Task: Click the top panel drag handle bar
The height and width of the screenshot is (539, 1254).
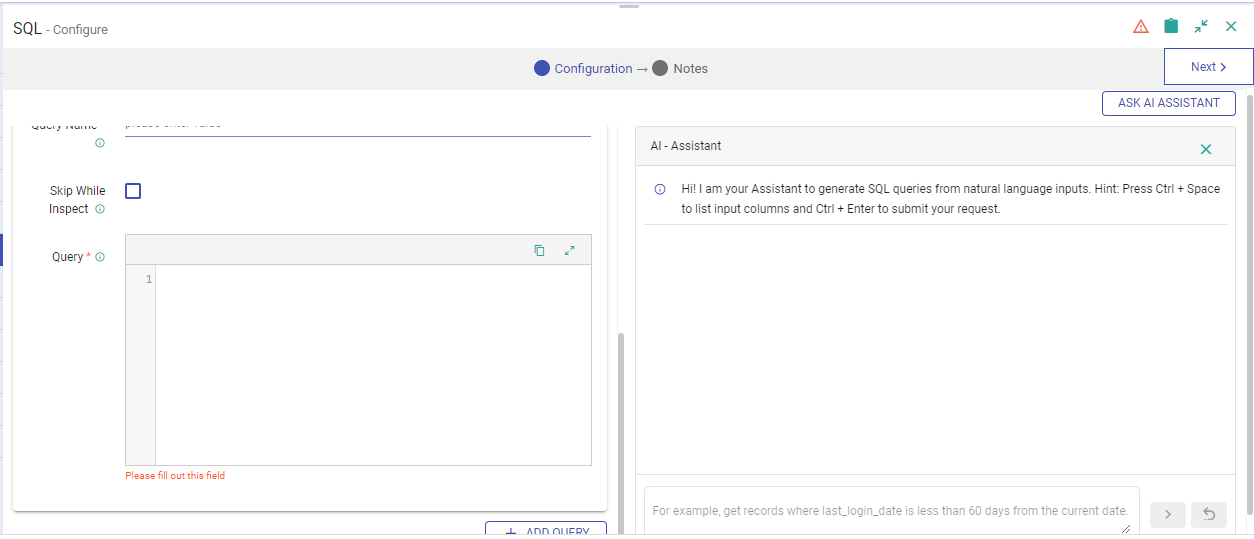Action: click(x=629, y=6)
